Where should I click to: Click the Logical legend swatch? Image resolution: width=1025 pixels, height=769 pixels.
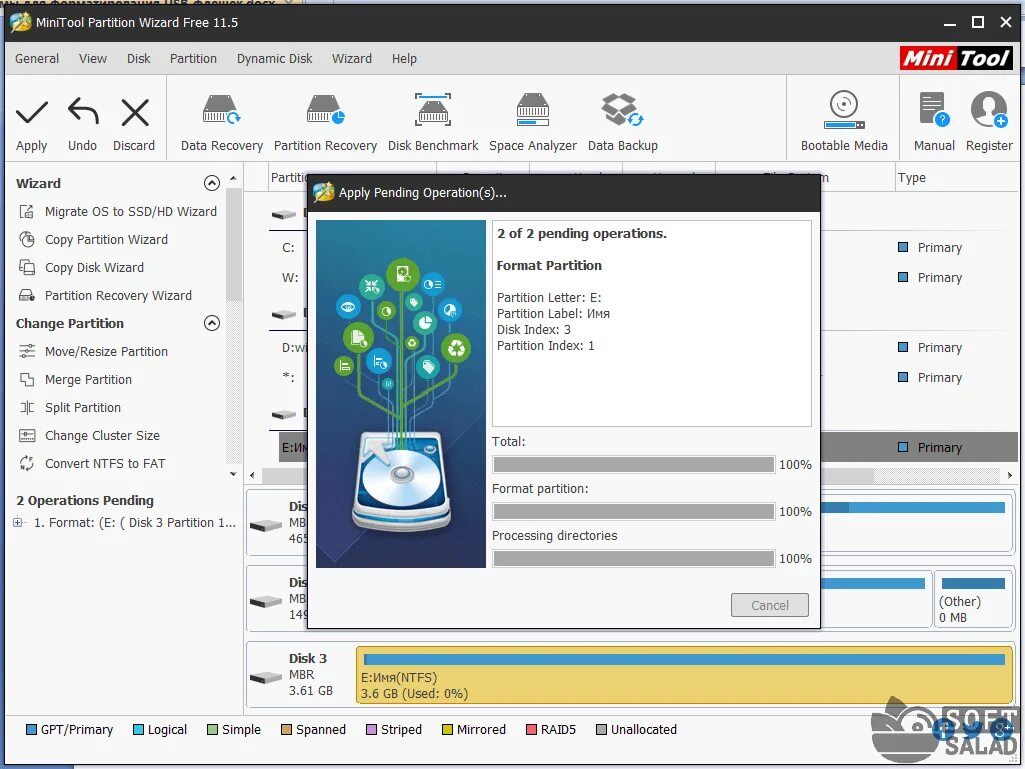pyautogui.click(x=138, y=729)
